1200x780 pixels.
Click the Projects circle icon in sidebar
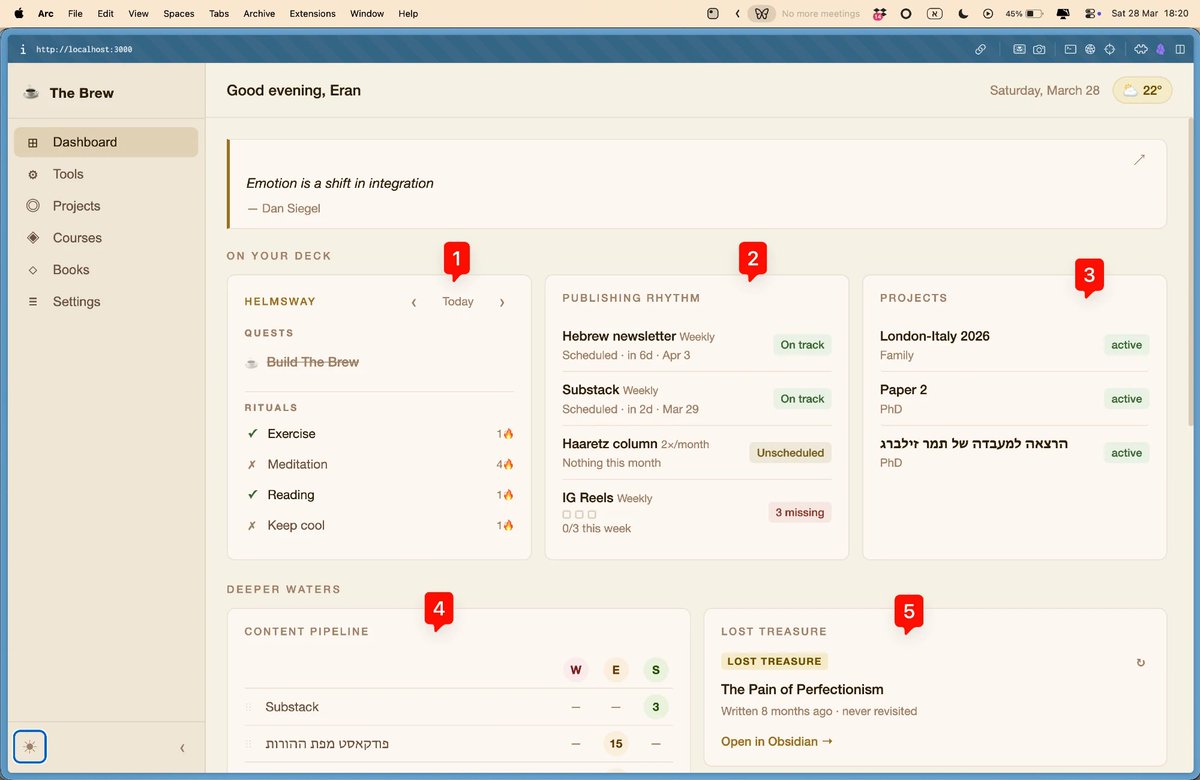[x=33, y=206]
